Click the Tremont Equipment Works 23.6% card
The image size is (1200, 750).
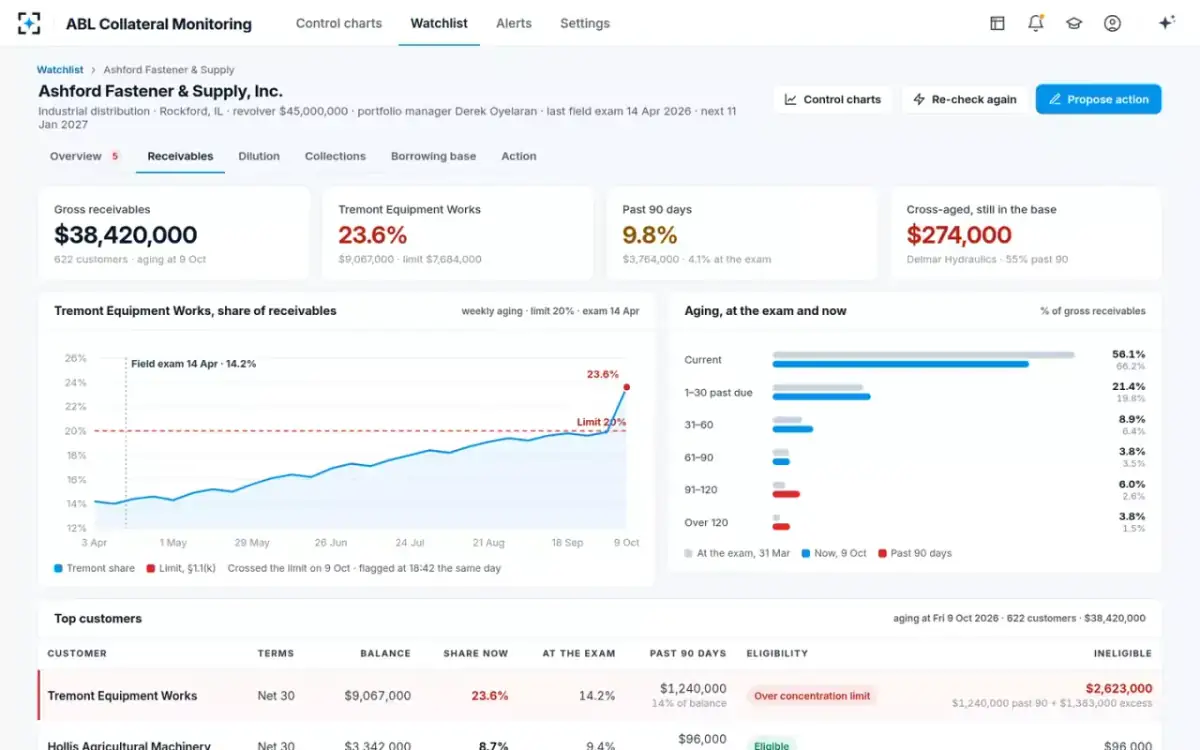click(458, 234)
